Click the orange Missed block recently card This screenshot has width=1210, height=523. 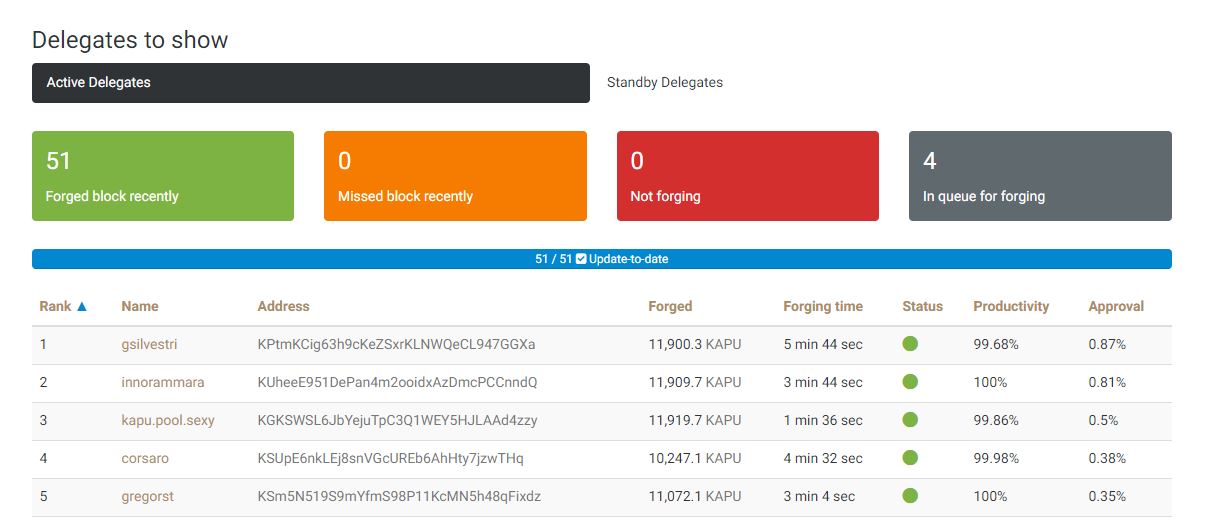(x=455, y=176)
